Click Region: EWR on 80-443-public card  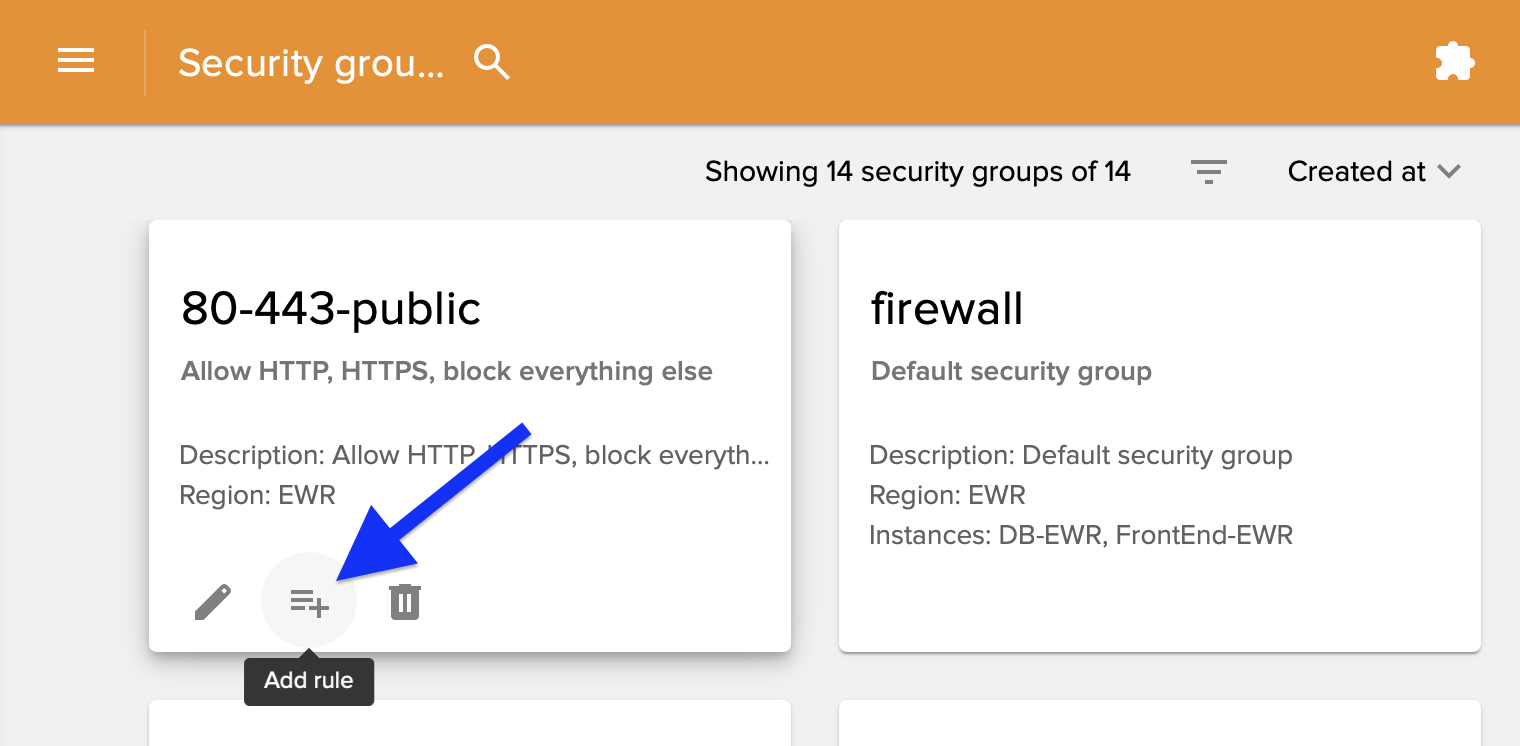tap(257, 495)
